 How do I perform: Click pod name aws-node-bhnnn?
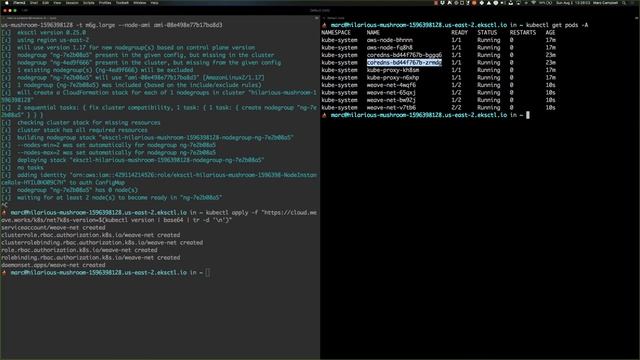[x=389, y=40]
